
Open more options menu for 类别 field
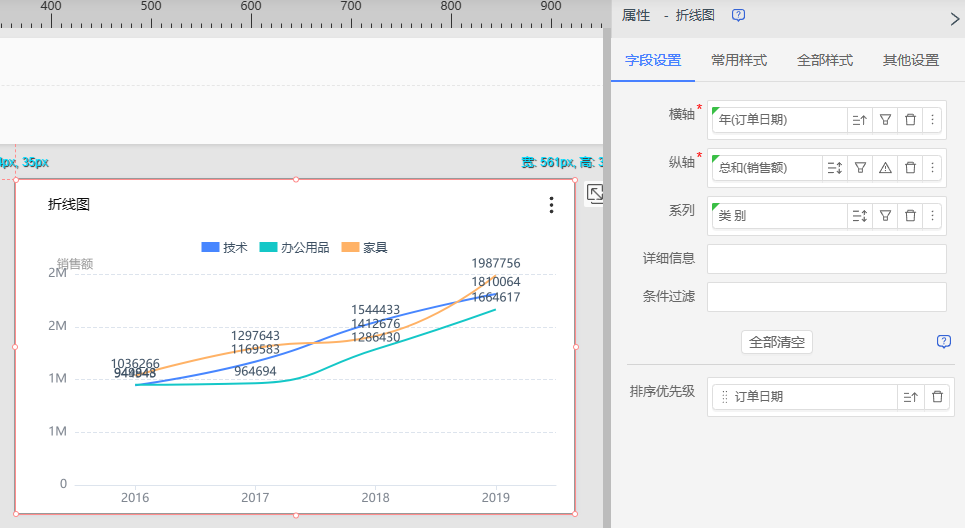(x=932, y=215)
